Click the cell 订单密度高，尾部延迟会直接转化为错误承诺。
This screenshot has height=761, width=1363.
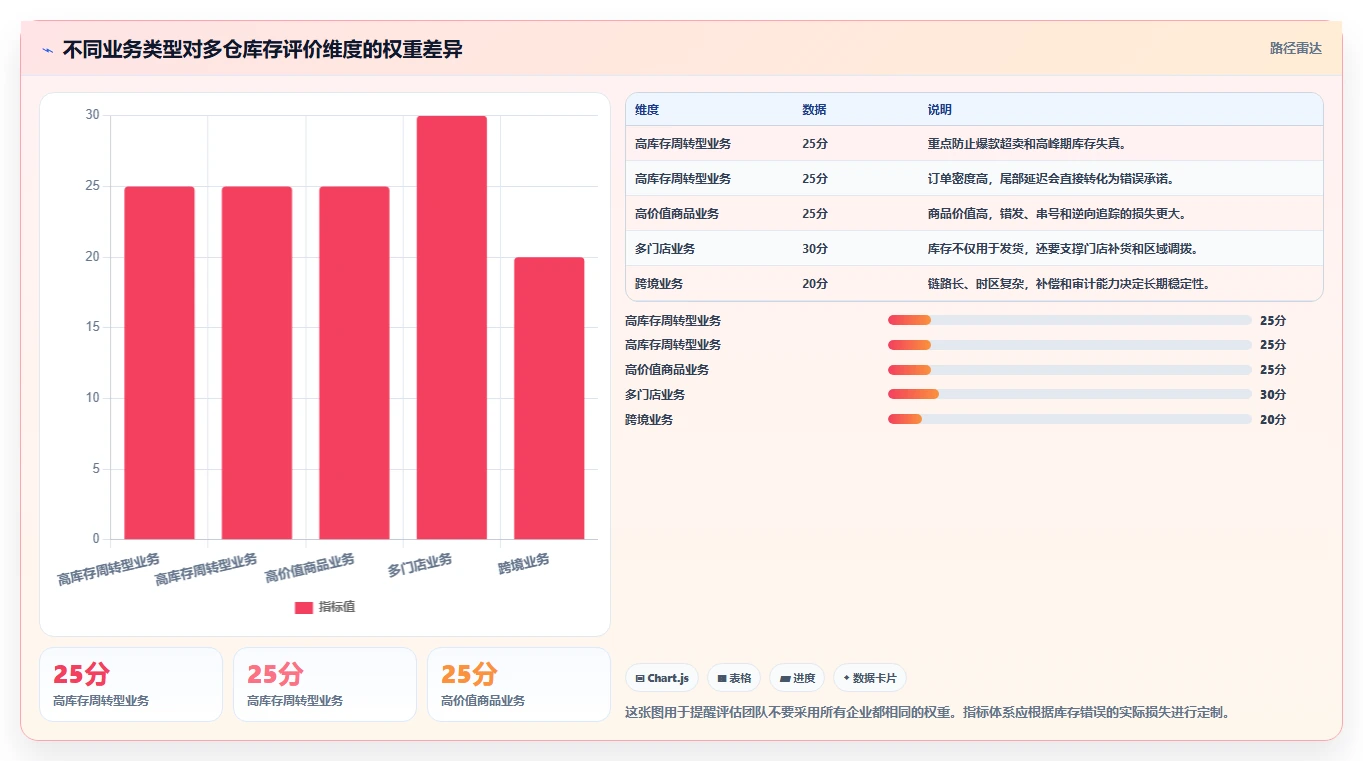[x=1051, y=179]
